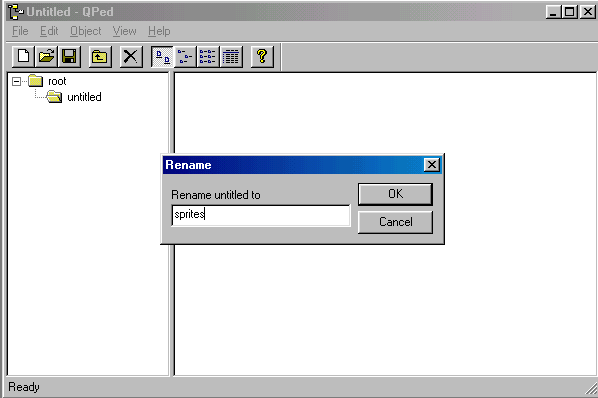Click the Rename untitled to label
This screenshot has height=398, width=598.
point(215,195)
